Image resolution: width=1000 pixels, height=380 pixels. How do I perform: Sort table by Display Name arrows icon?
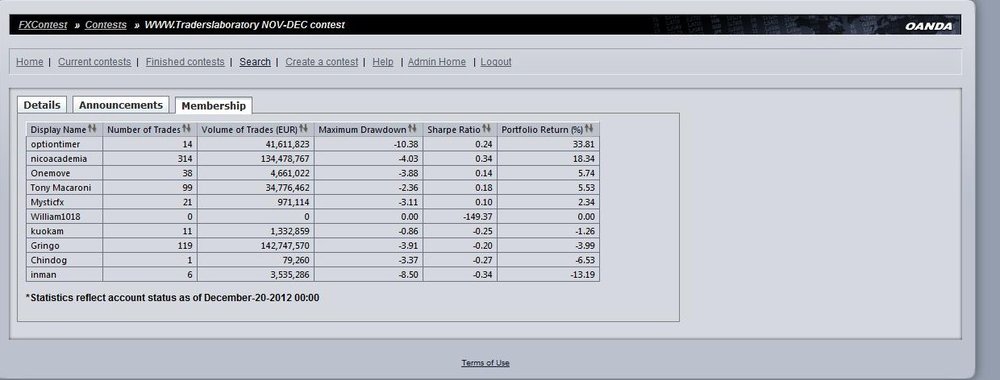tap(92, 129)
